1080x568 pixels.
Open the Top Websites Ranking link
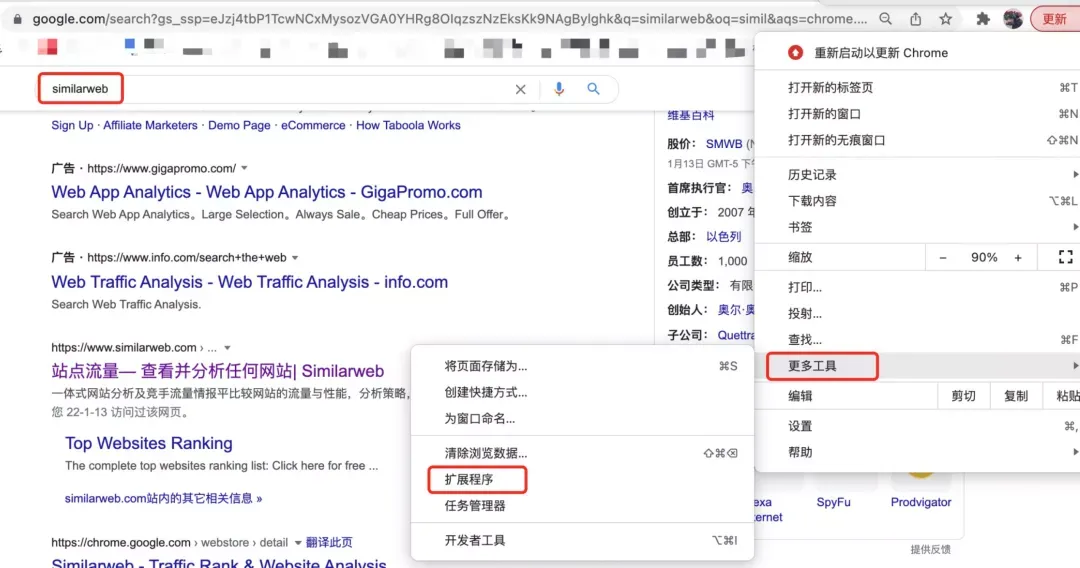[x=149, y=443]
